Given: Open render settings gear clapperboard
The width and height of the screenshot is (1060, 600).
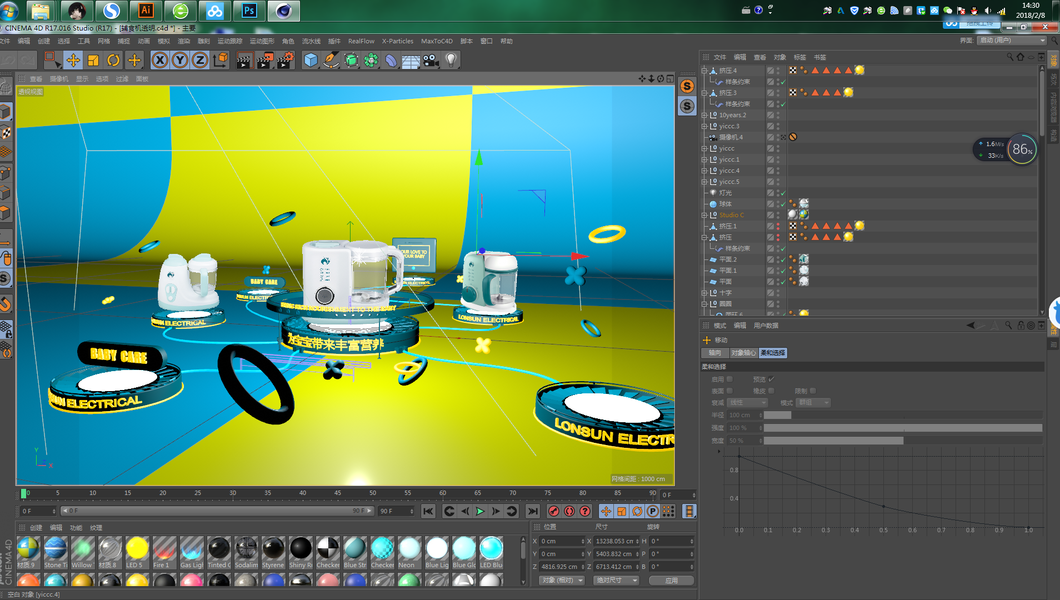Looking at the screenshot, I should (285, 60).
